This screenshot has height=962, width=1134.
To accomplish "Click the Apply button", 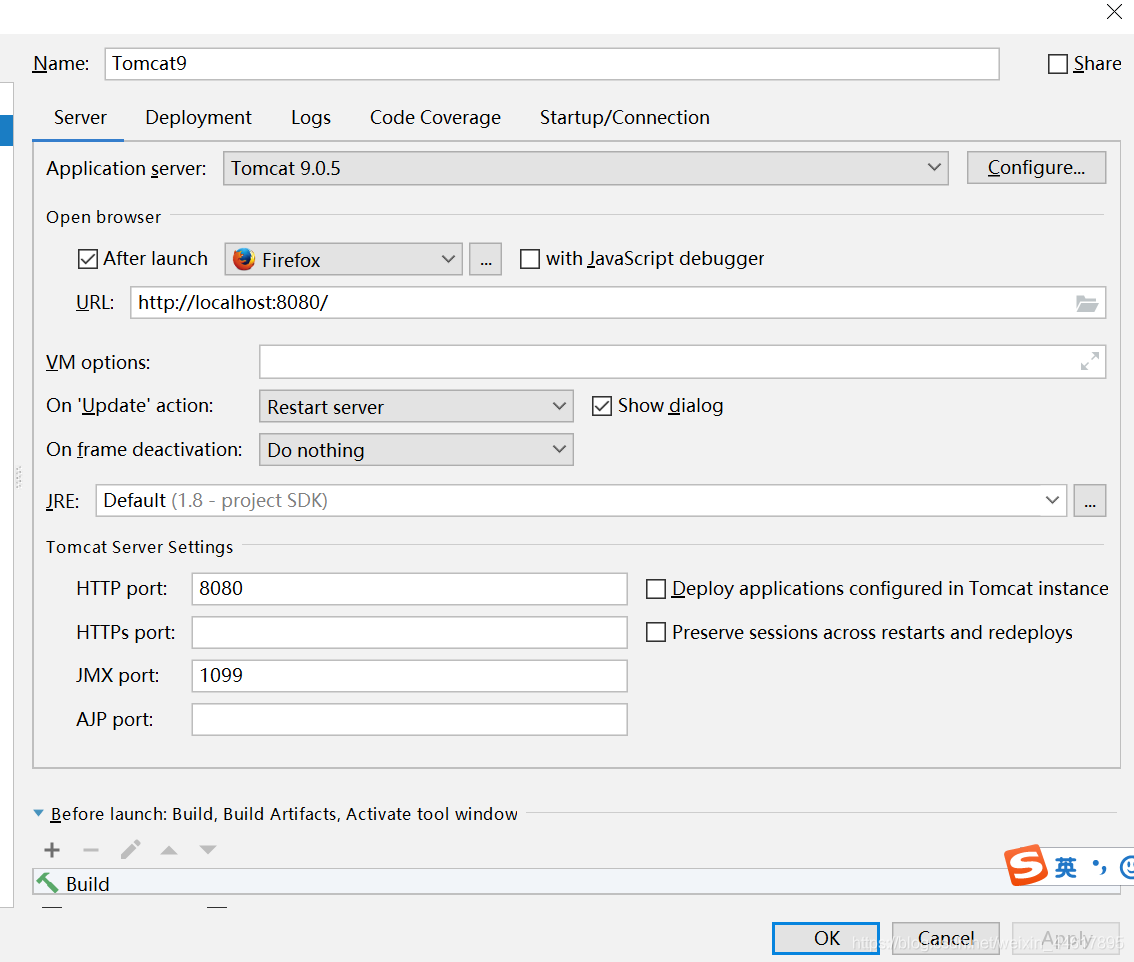I will pos(1066,938).
